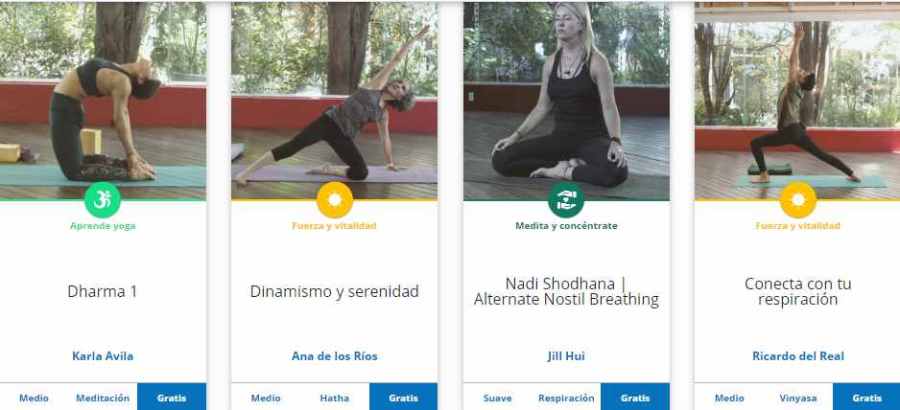The height and width of the screenshot is (410, 900).
Task: Click the Fuerza y vitalidad label above Dinamismo
Action: (x=335, y=226)
